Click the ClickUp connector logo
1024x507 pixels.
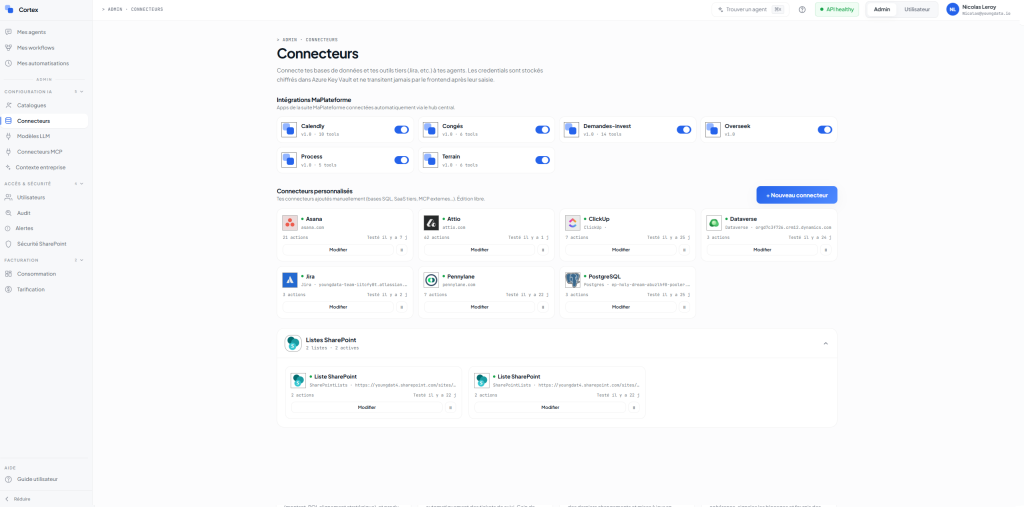tap(573, 223)
